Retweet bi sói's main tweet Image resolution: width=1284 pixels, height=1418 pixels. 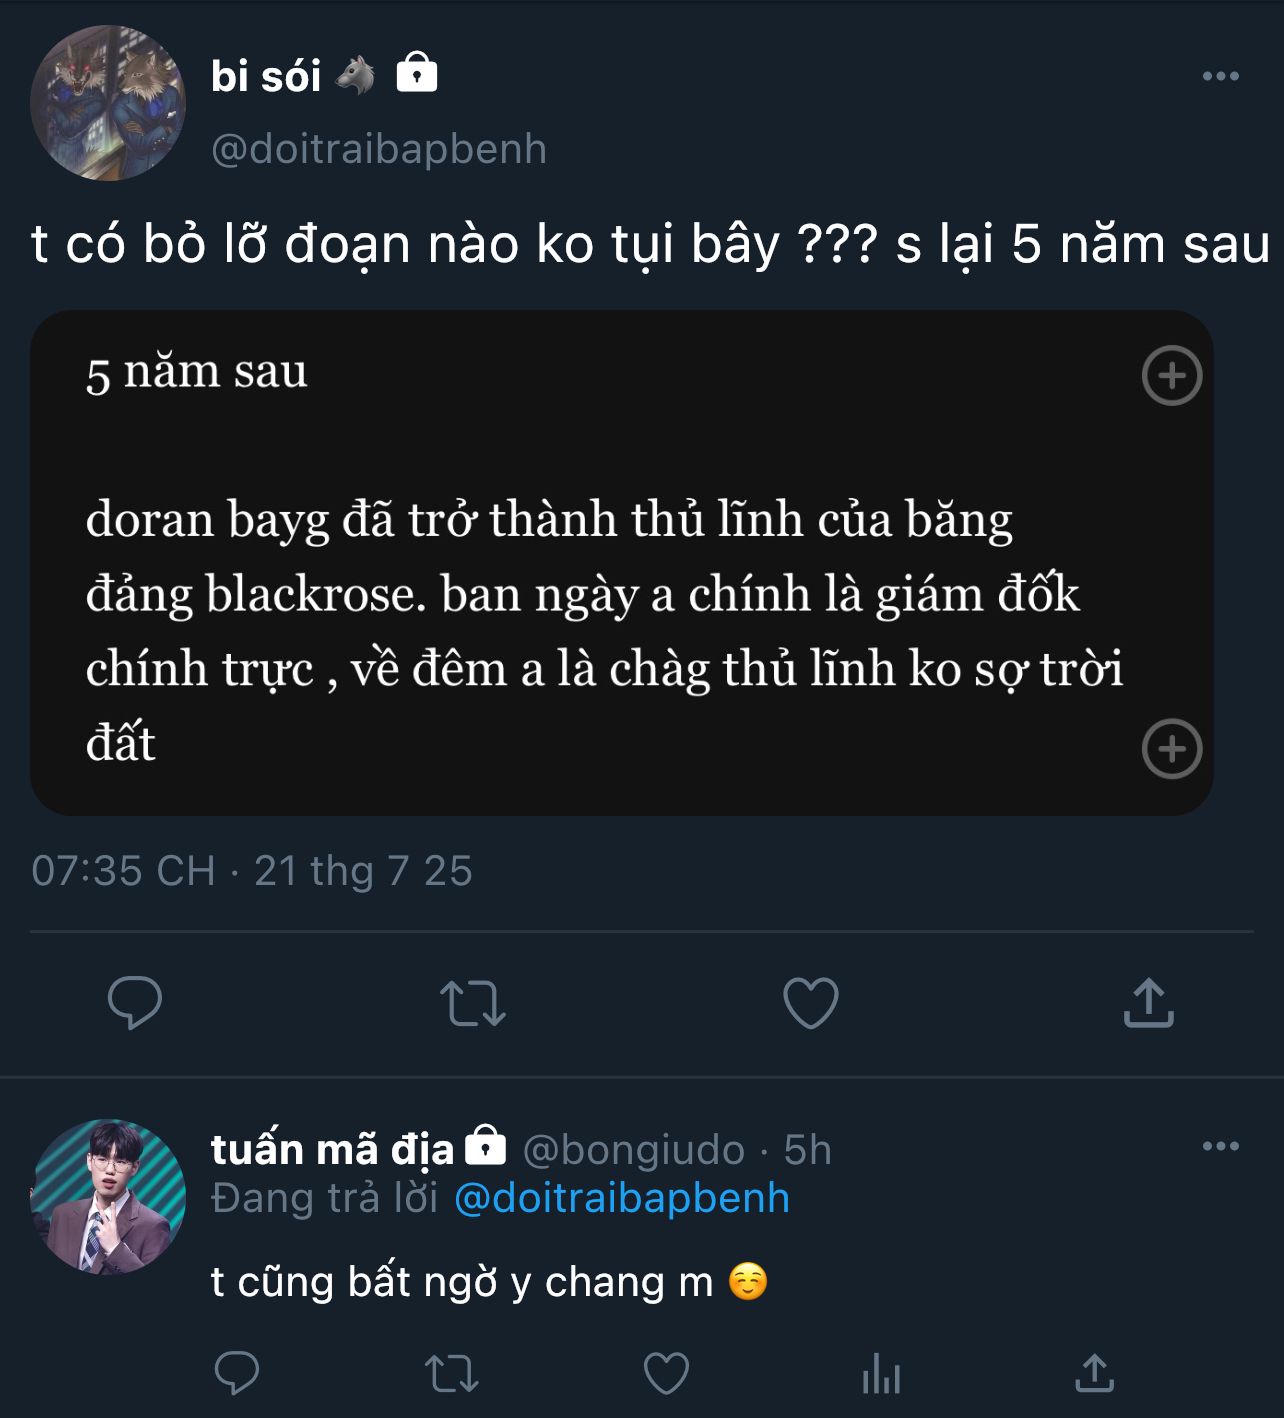472,1003
